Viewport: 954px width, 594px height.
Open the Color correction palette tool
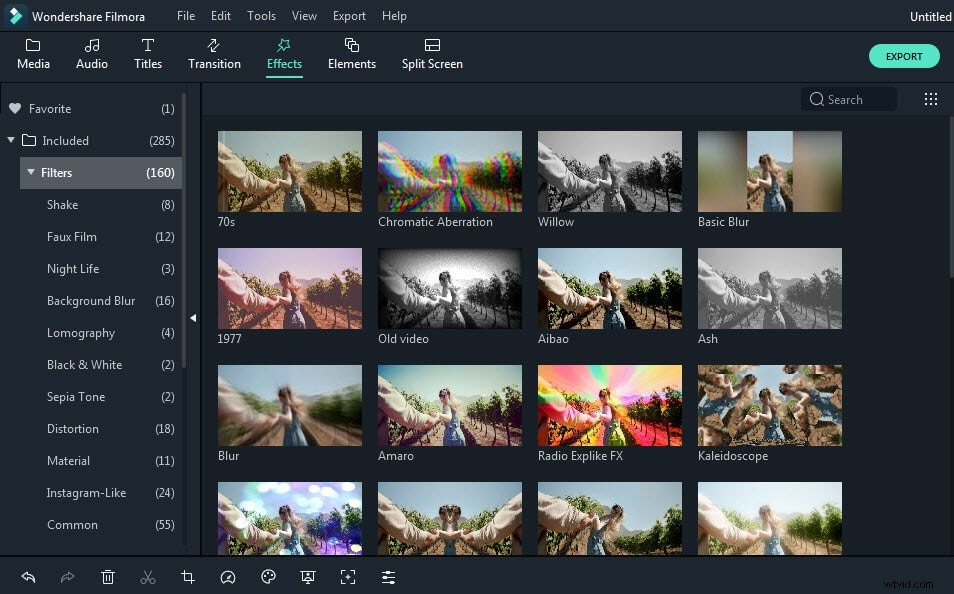click(268, 577)
